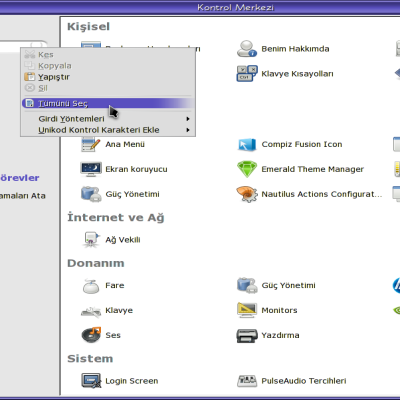The image size is (400, 400).
Task: Open Emerald Theme Manager gem icon
Action: coord(247,169)
